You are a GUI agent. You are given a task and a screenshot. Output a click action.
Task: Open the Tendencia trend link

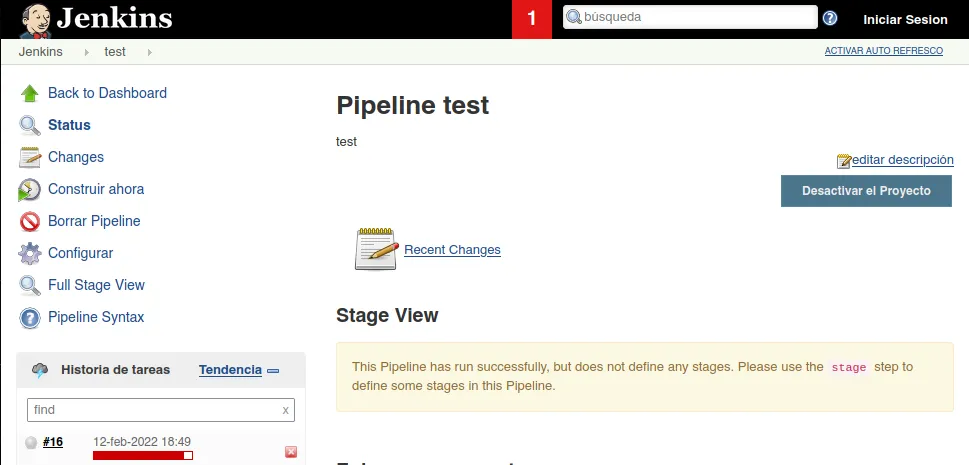231,370
